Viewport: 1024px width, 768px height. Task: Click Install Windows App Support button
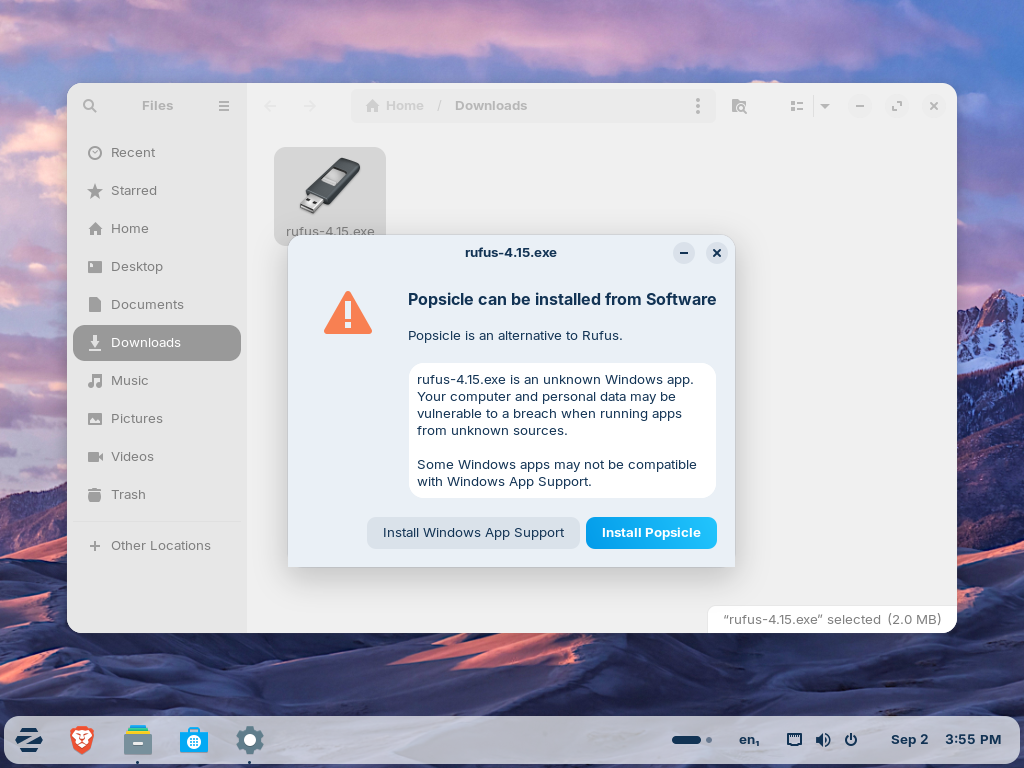click(x=473, y=533)
